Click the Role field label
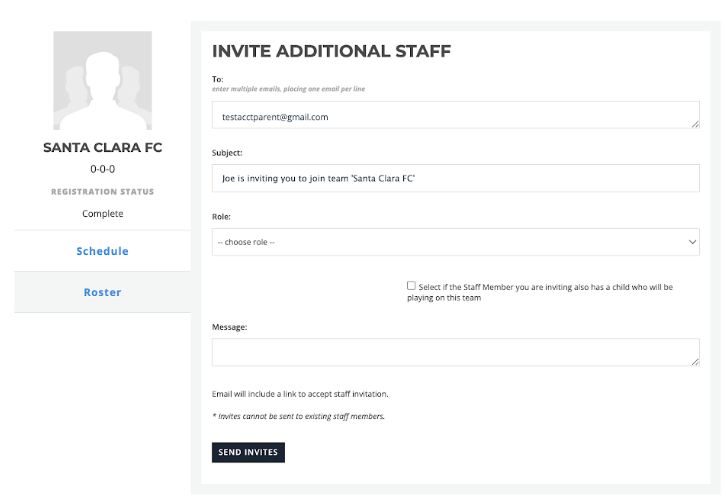Viewport: 726px width, 500px height. 221,217
